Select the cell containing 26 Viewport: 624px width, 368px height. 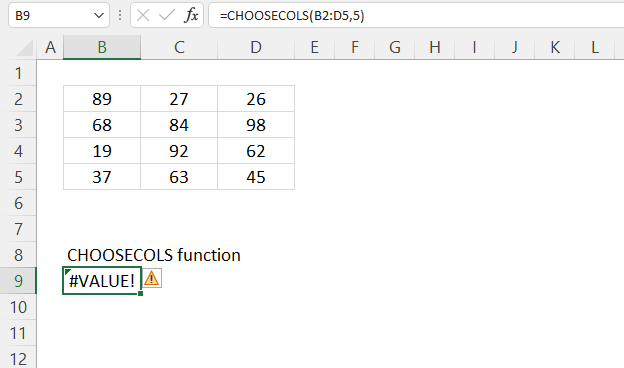(256, 99)
